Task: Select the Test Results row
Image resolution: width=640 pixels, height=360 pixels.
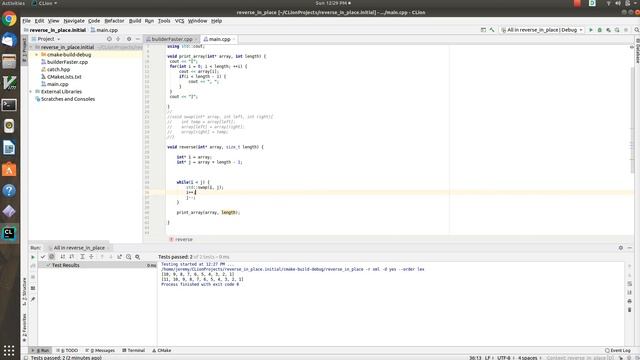Action: 97,265
